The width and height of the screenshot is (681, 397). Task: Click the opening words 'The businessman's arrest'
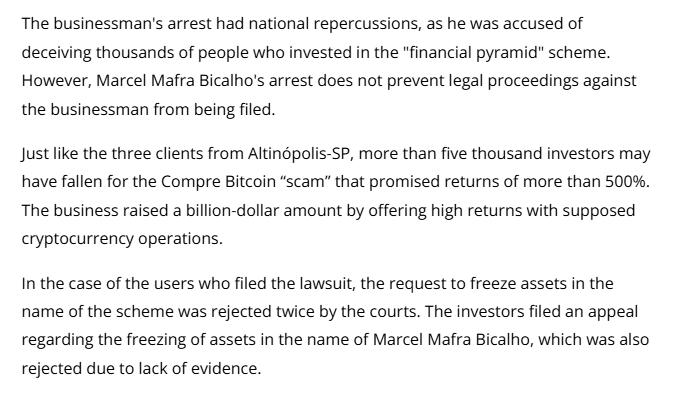click(x=116, y=24)
